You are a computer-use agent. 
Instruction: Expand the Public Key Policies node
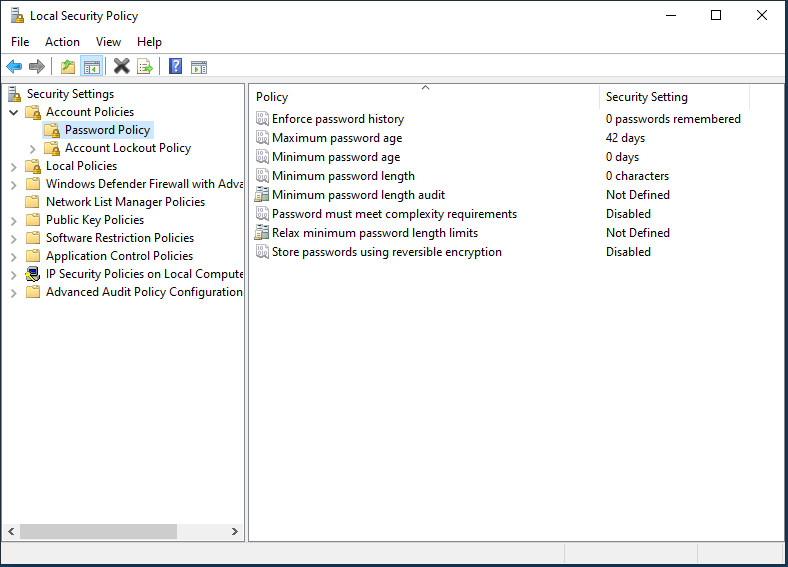pos(14,221)
